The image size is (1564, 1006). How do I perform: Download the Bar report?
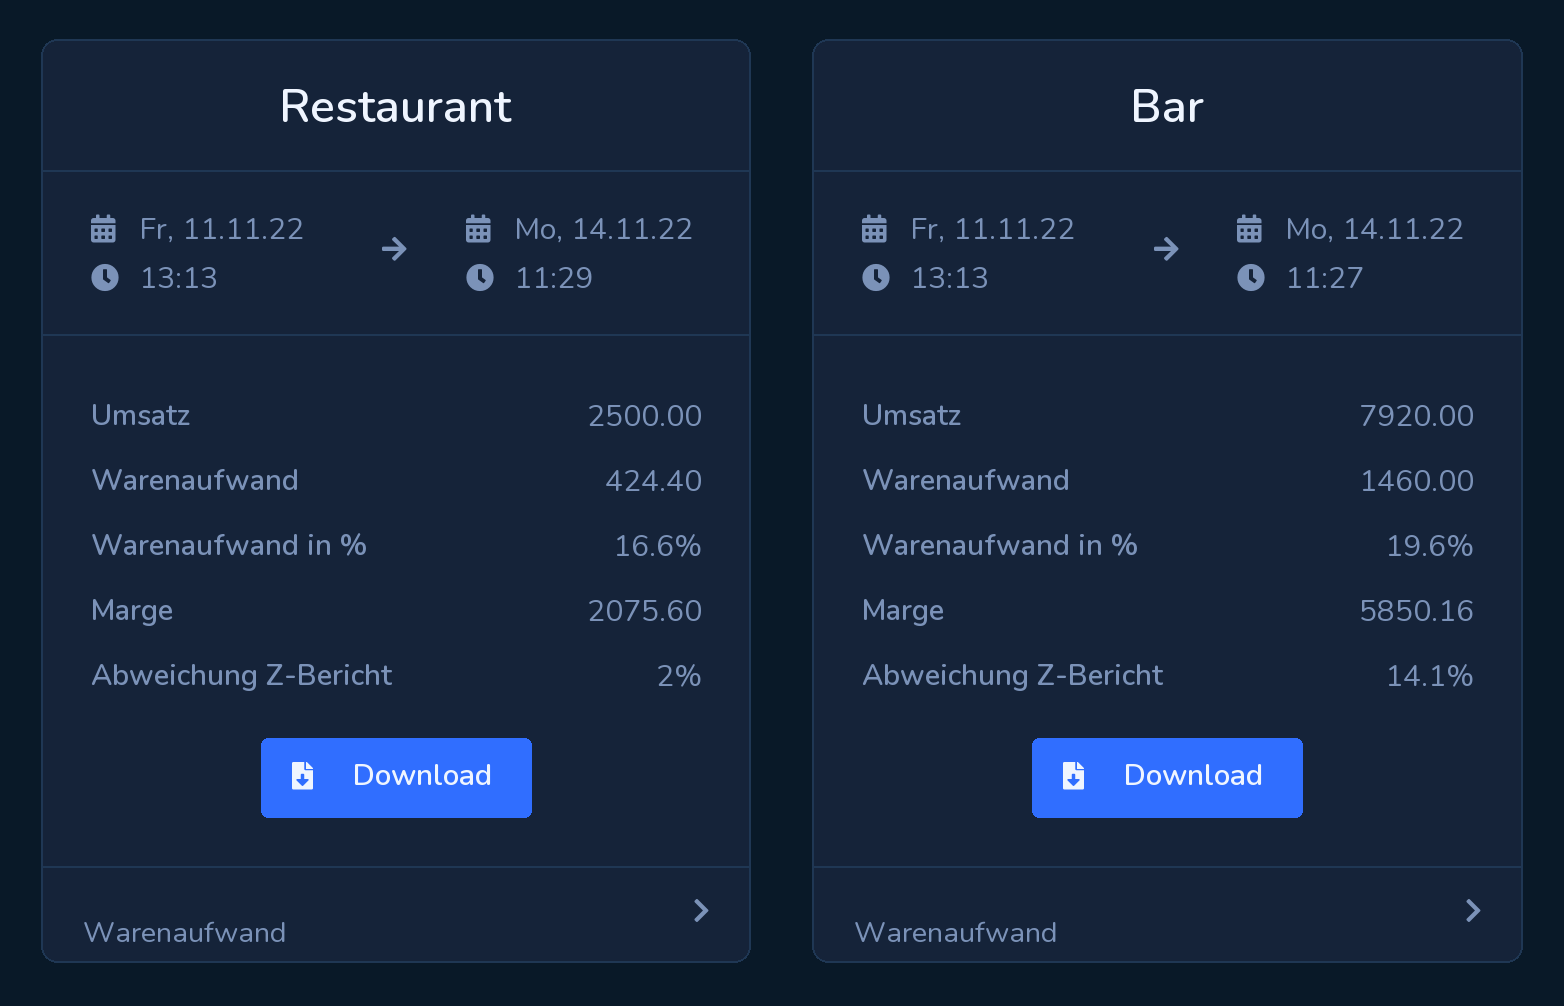1167,778
